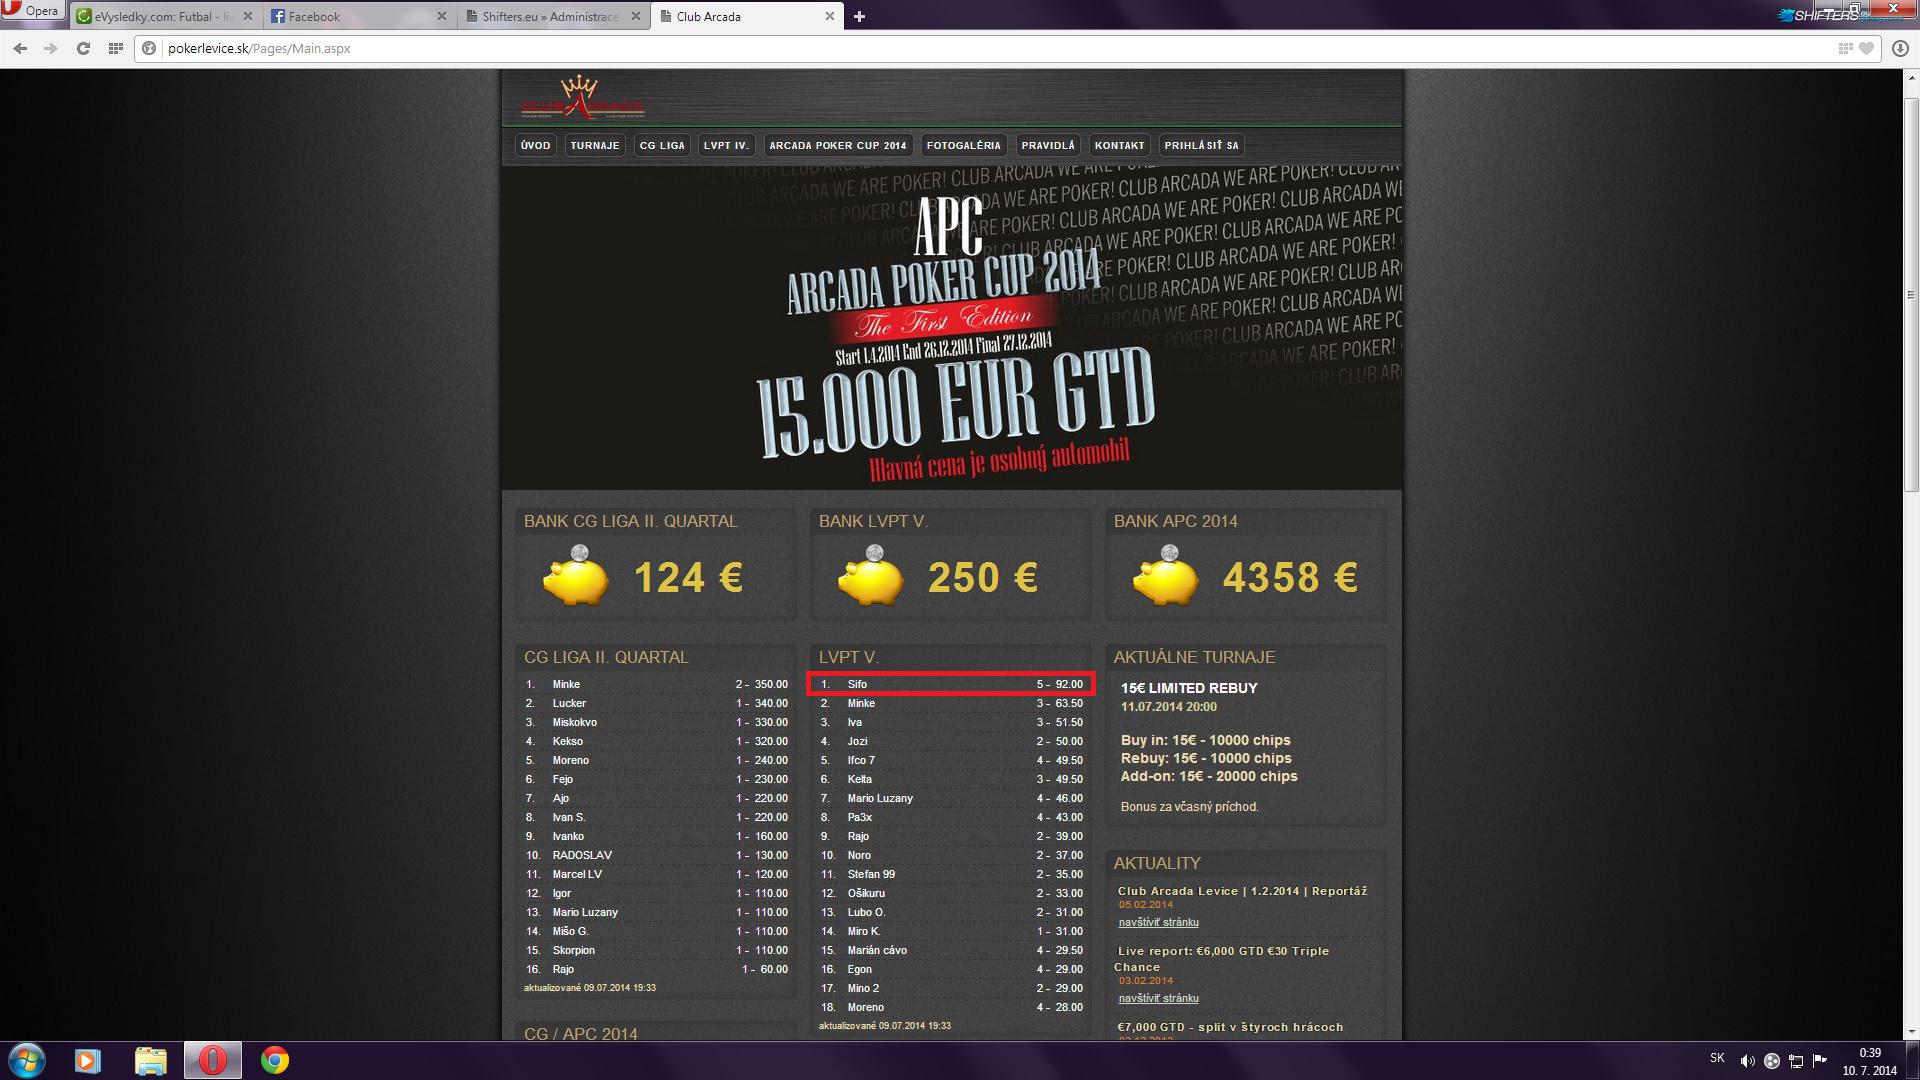Image resolution: width=1920 pixels, height=1080 pixels.
Task: Click Stefan 99 row in LVPT V. table
Action: click(x=951, y=874)
